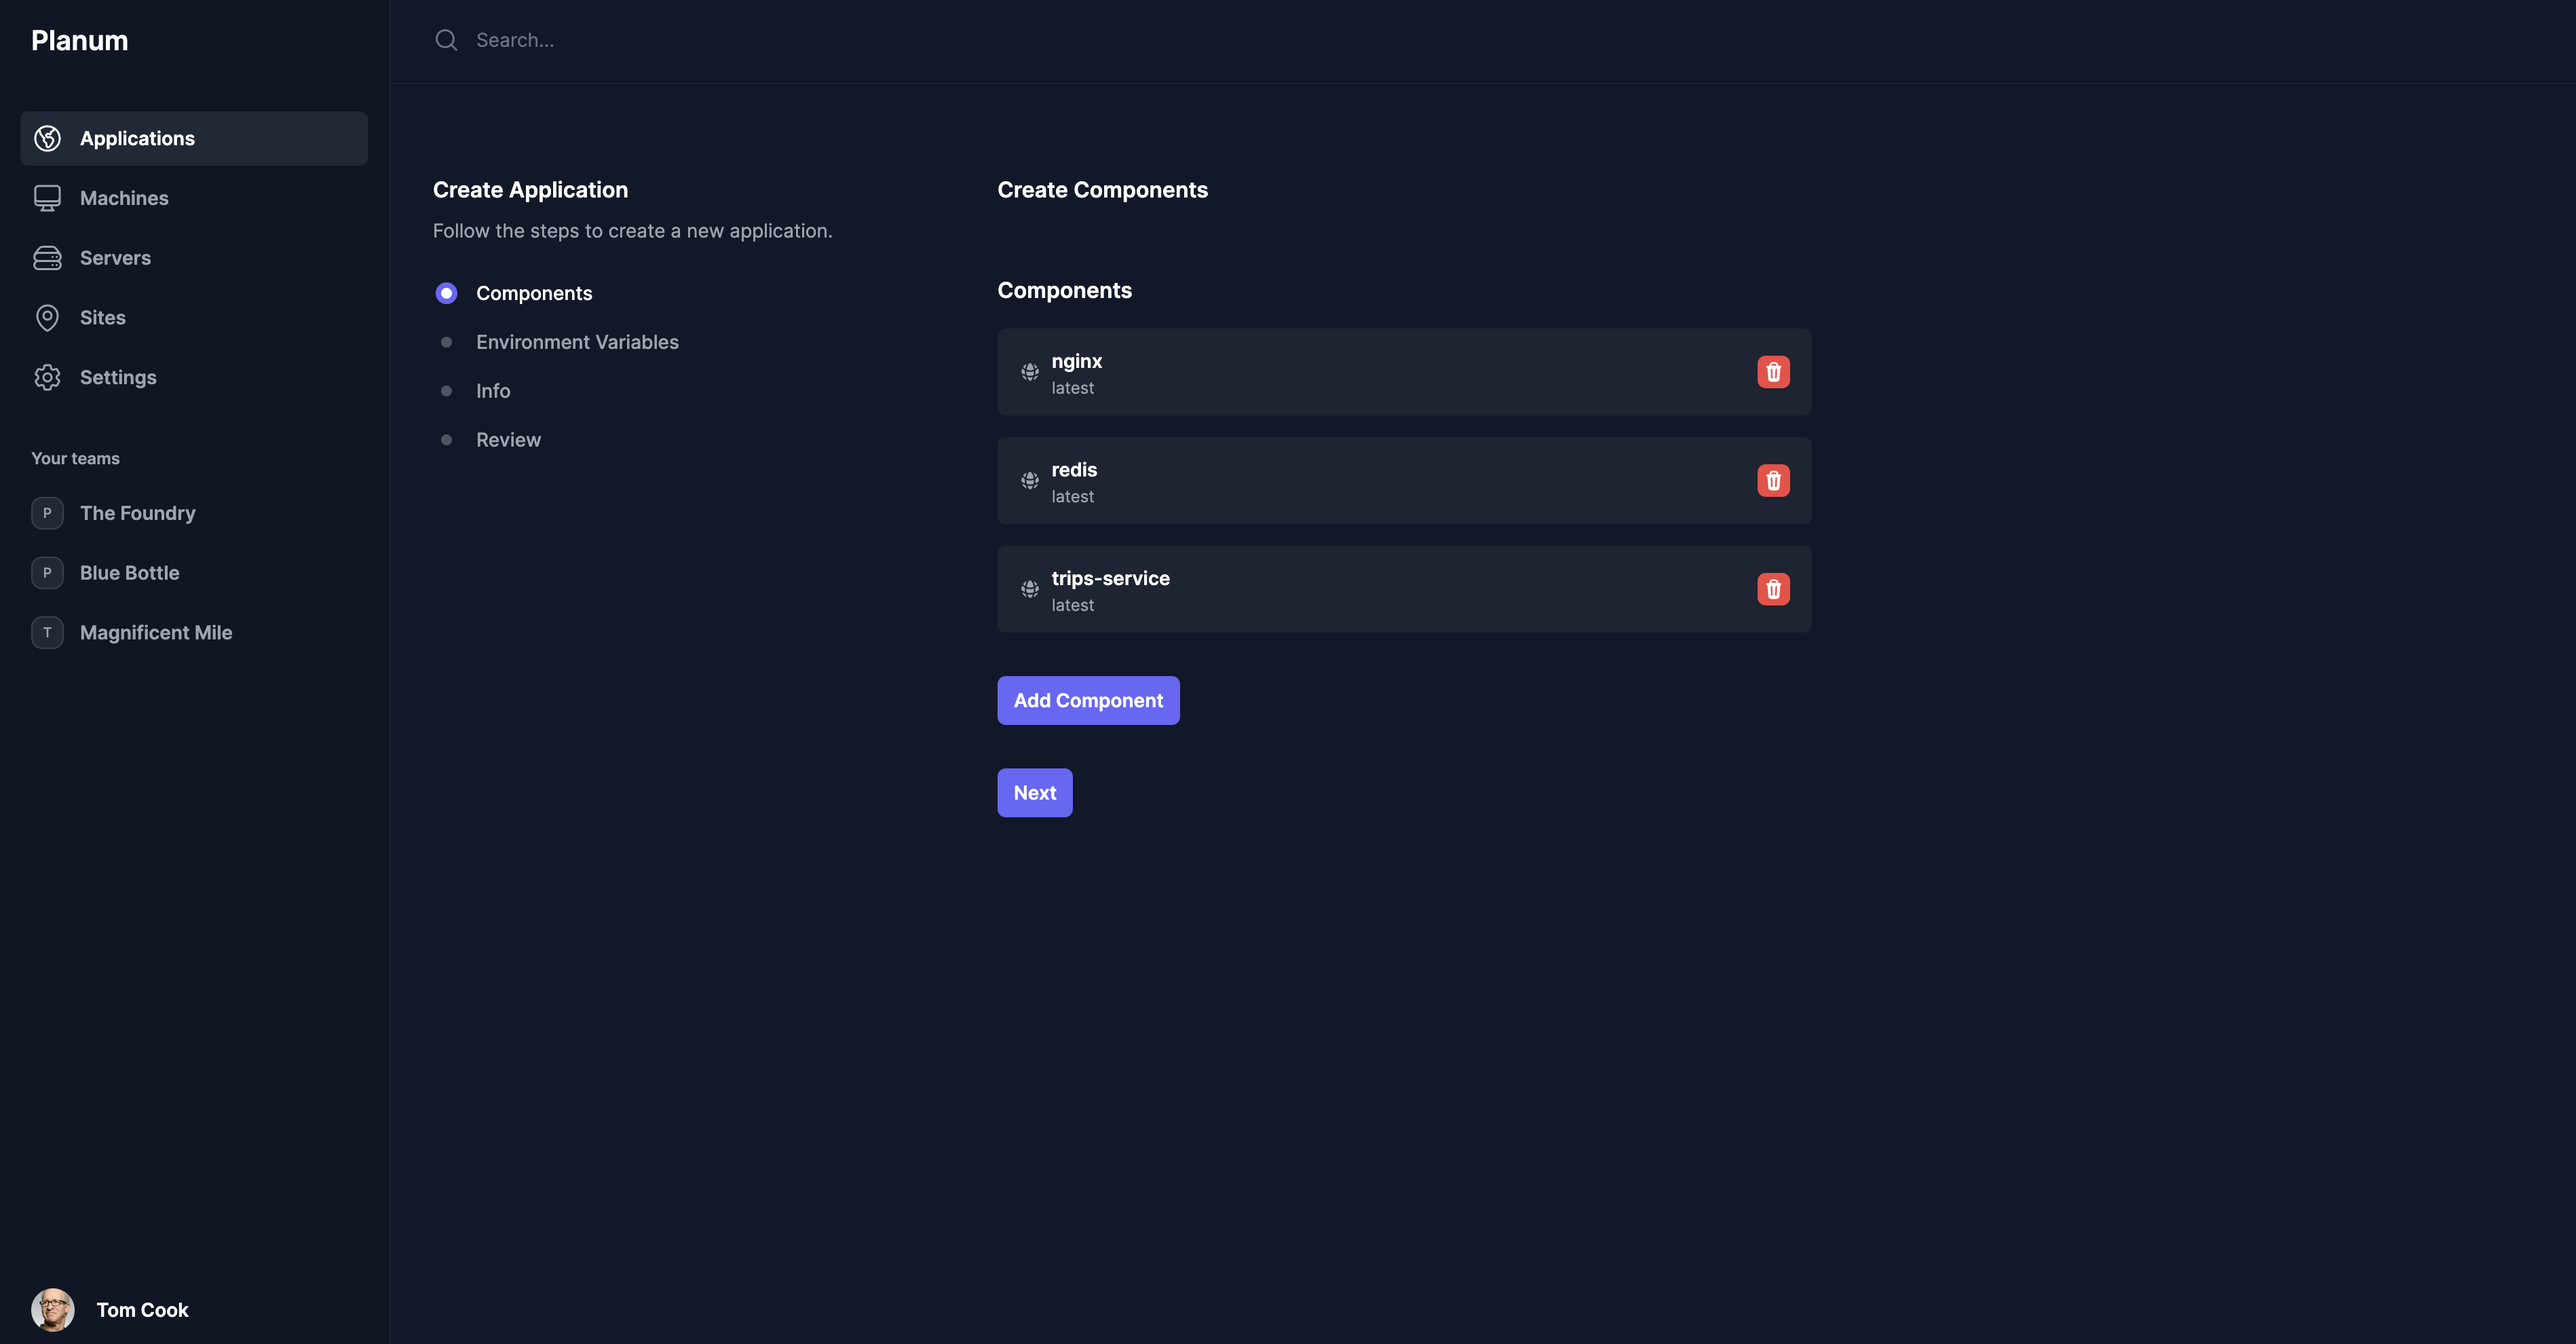The height and width of the screenshot is (1344, 2576).
Task: Click the search magnifier icon
Action: [x=446, y=40]
